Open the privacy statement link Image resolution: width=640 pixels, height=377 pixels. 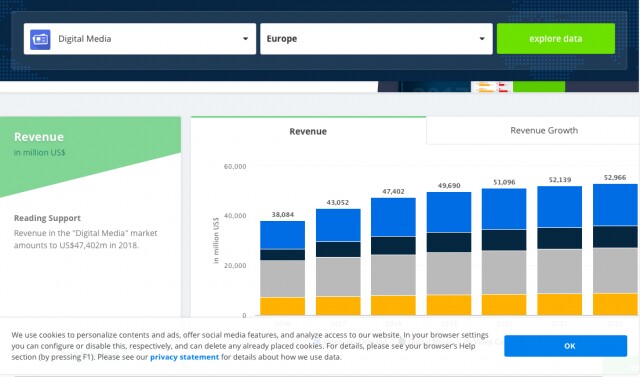184,357
